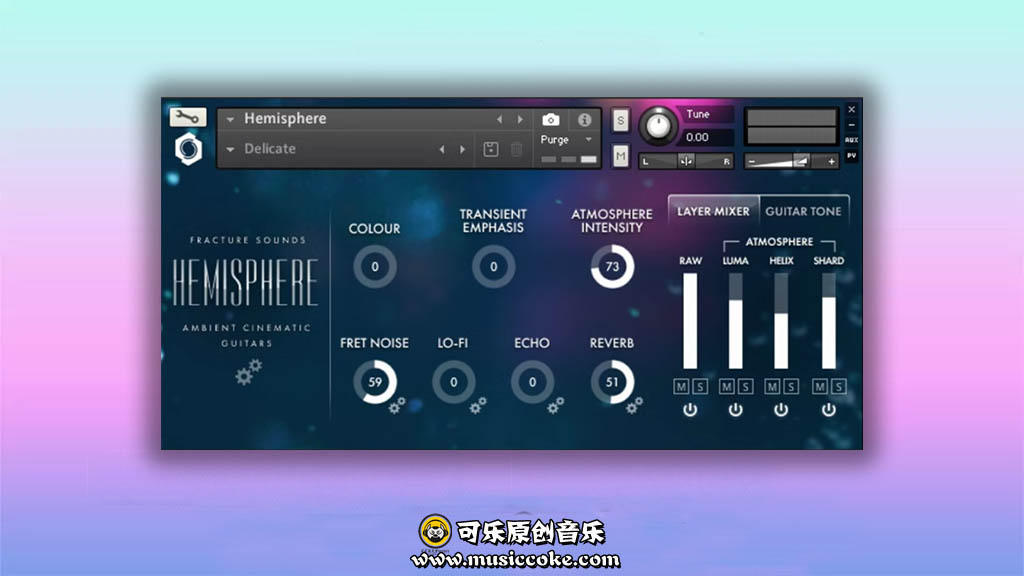Viewport: 1024px width, 576px height.
Task: Click the Echo knob
Action: click(532, 382)
